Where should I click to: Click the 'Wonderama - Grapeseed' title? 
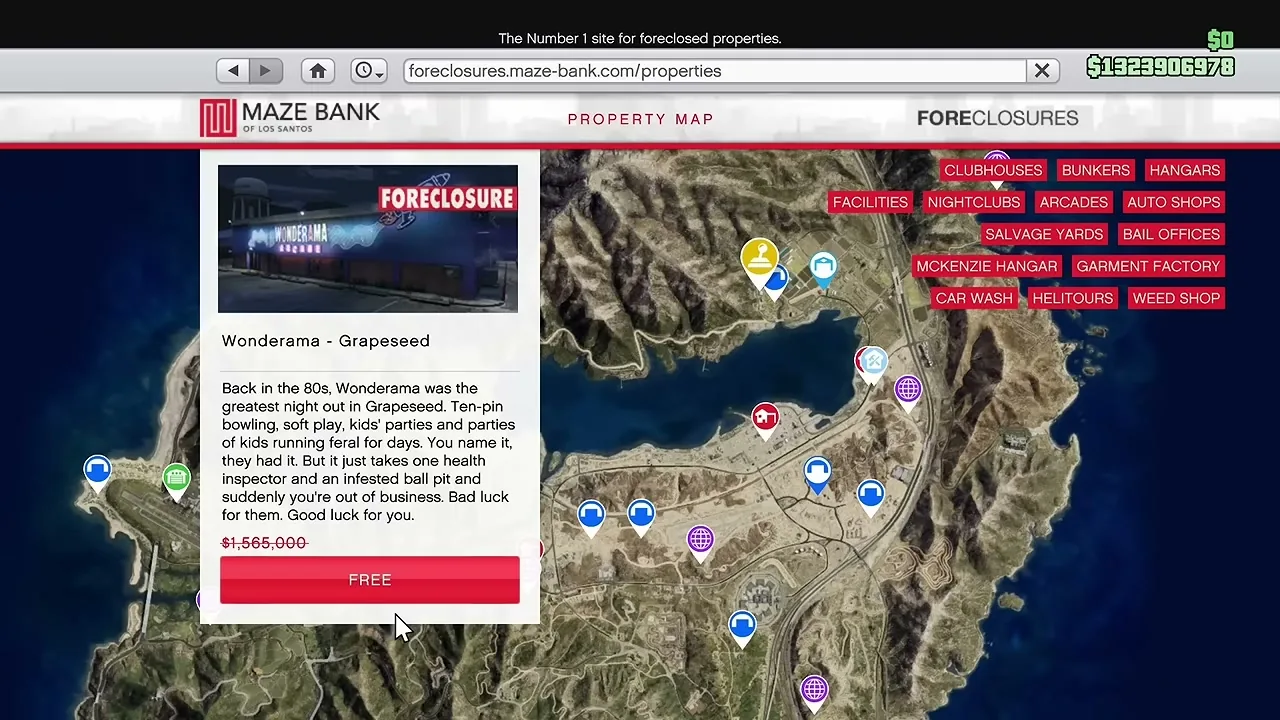tap(326, 341)
